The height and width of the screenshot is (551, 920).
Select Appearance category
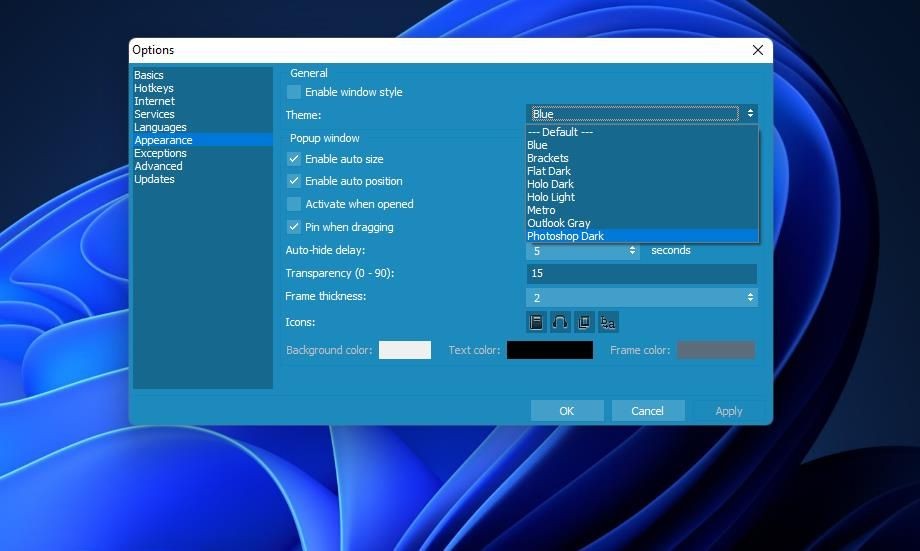[x=202, y=140]
